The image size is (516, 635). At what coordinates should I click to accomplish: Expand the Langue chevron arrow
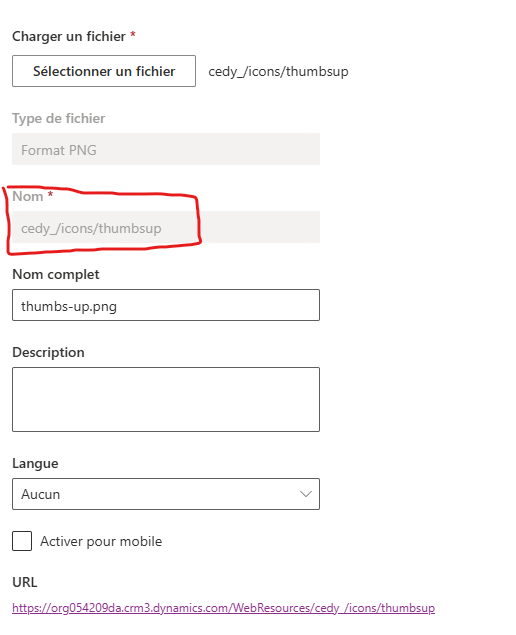point(306,494)
